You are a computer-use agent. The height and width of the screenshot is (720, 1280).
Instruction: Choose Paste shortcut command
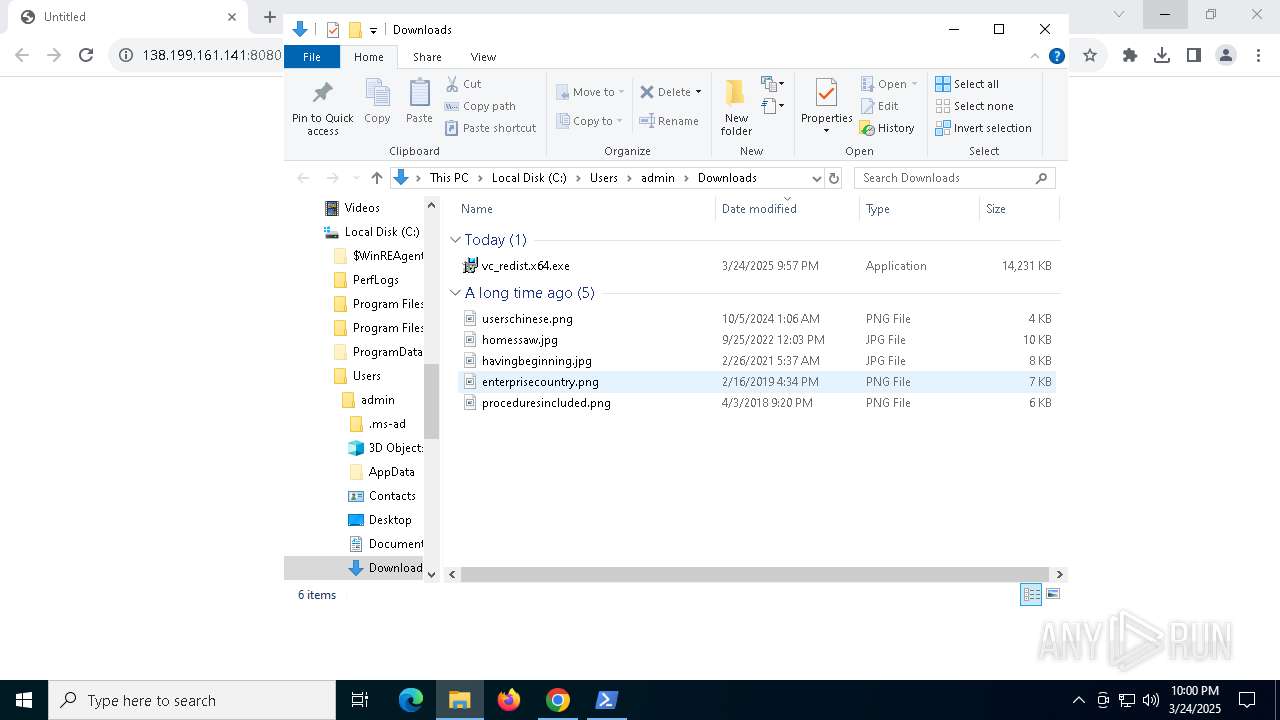click(490, 128)
